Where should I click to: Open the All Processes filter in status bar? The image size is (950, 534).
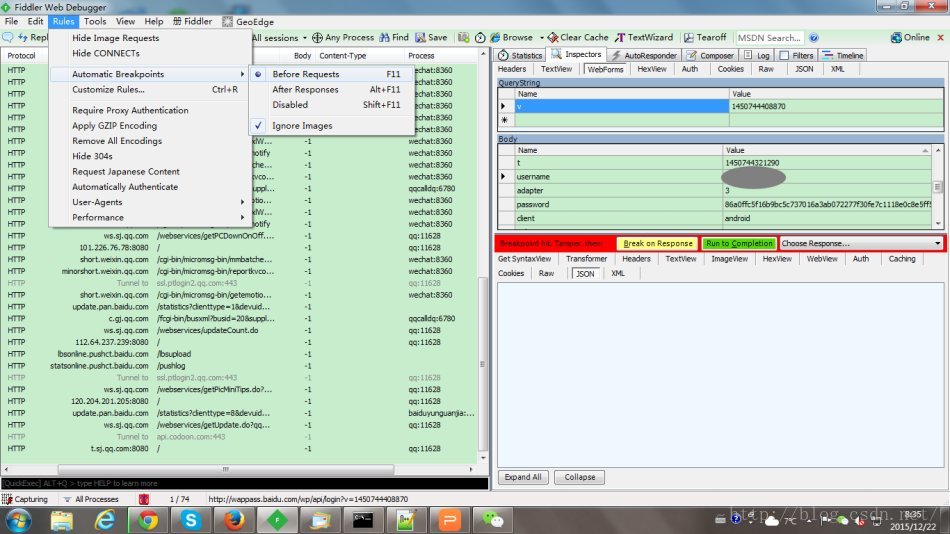pyautogui.click(x=91, y=499)
